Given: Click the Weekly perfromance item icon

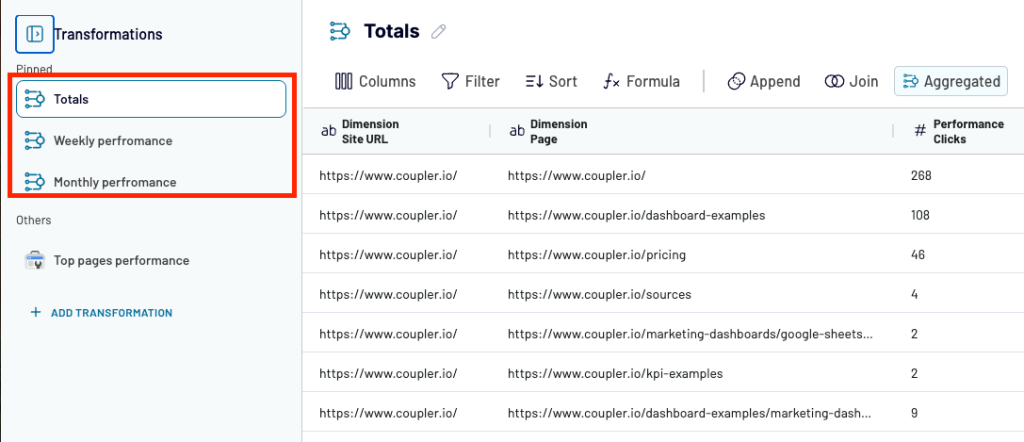Looking at the screenshot, I should click(34, 140).
